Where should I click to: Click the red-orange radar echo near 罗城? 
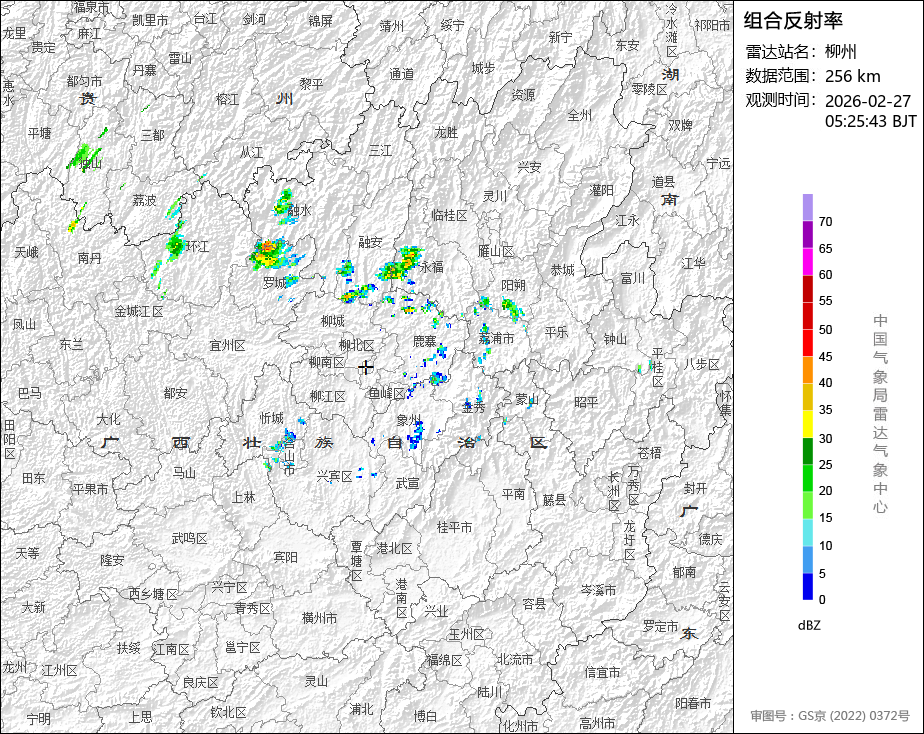tap(268, 253)
